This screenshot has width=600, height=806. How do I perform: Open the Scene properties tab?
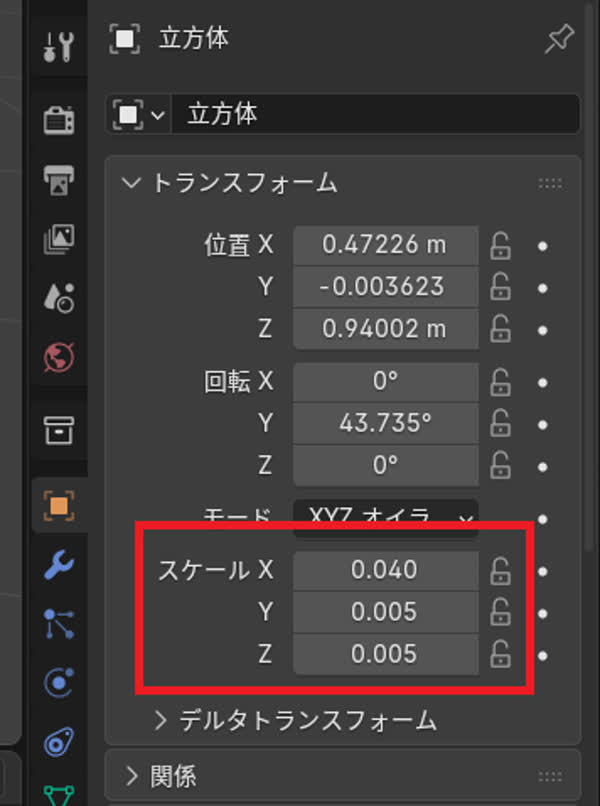click(59, 298)
